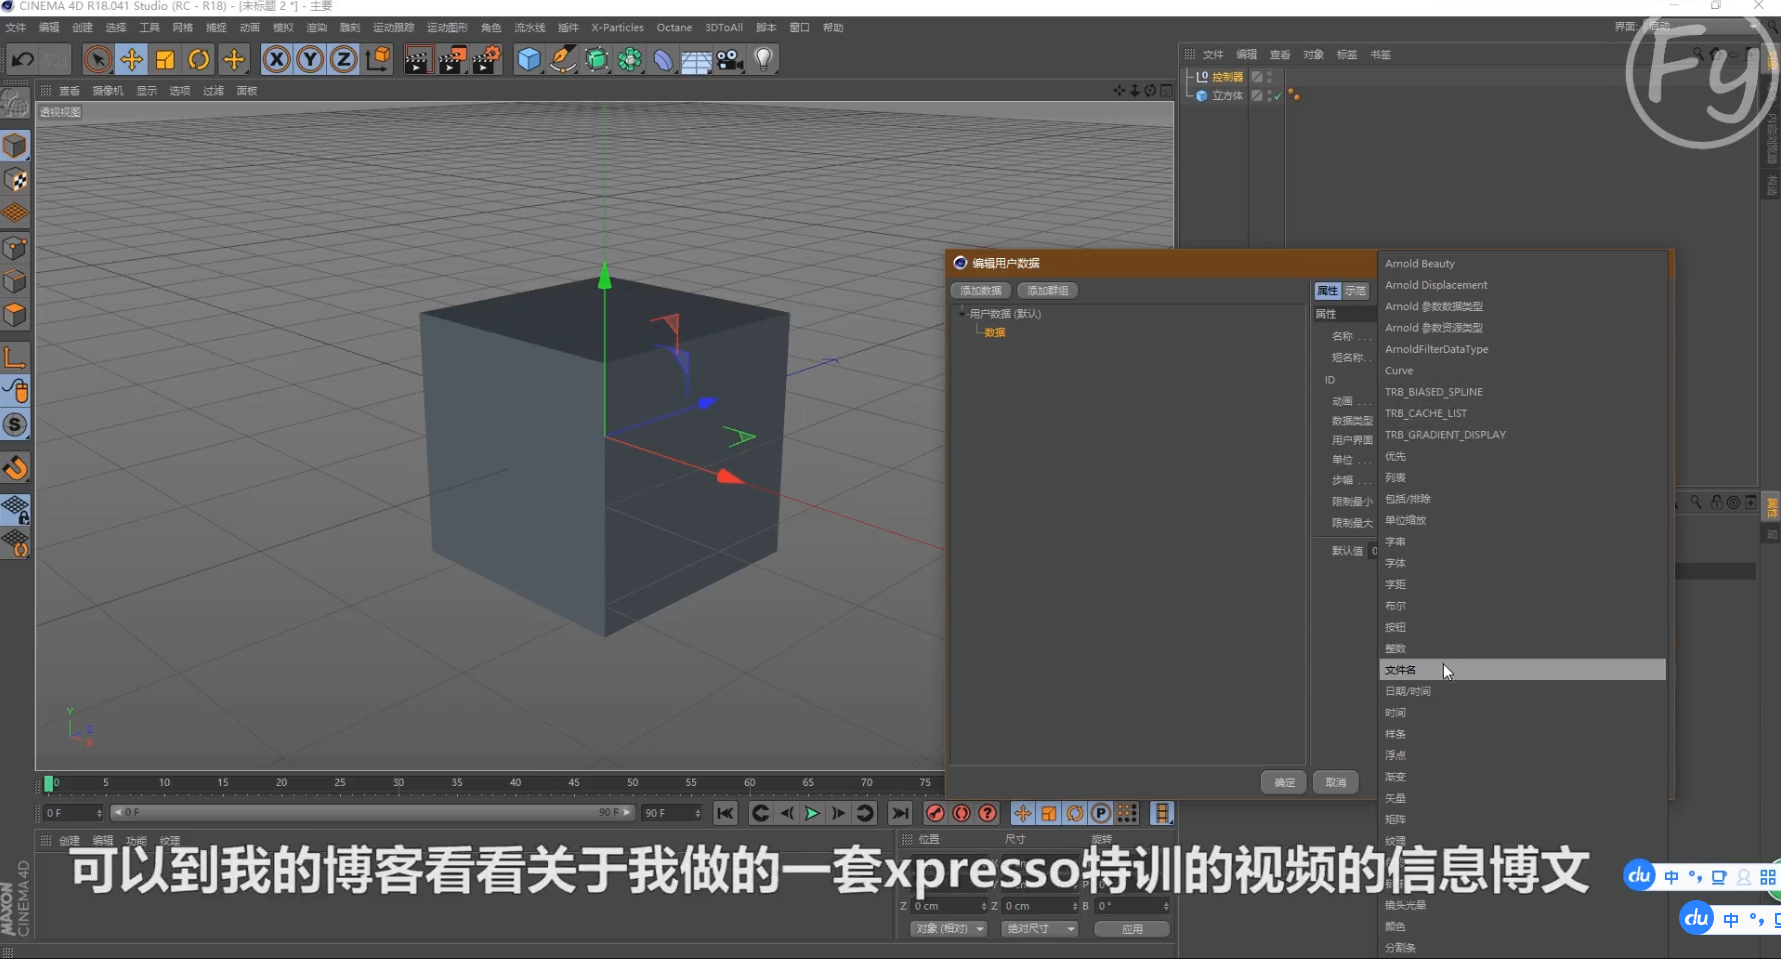Image resolution: width=1781 pixels, height=959 pixels.
Task: Toggle the Z axis lock
Action: (x=343, y=60)
